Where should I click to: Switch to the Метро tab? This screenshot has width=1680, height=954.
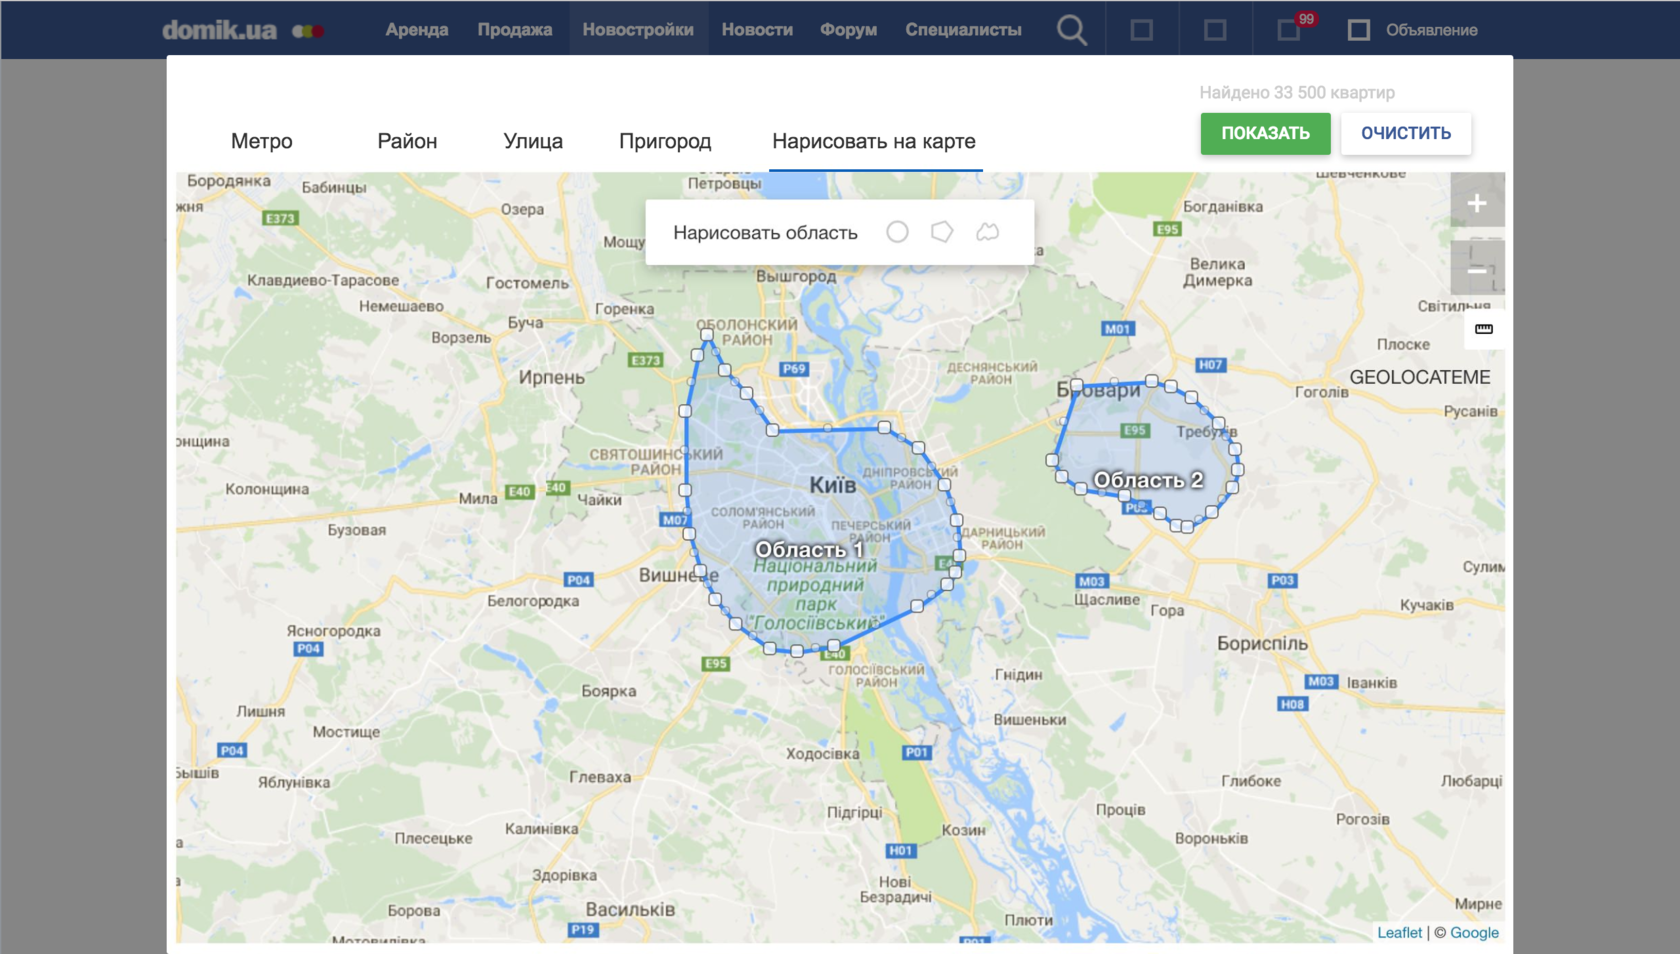(x=262, y=141)
